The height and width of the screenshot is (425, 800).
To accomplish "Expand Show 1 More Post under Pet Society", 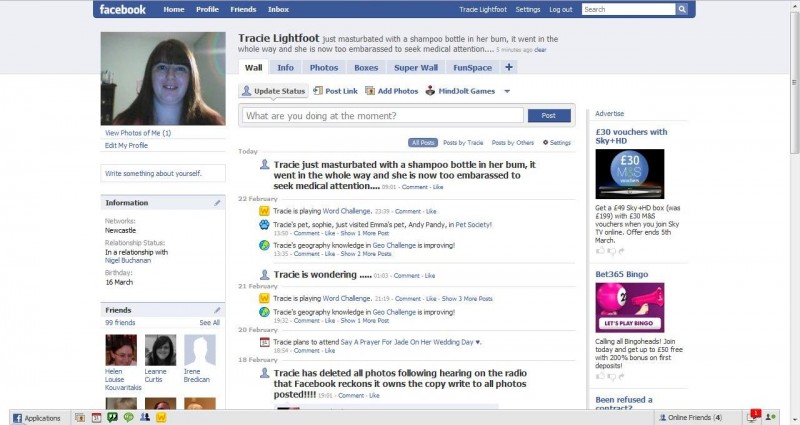I will 365,233.
